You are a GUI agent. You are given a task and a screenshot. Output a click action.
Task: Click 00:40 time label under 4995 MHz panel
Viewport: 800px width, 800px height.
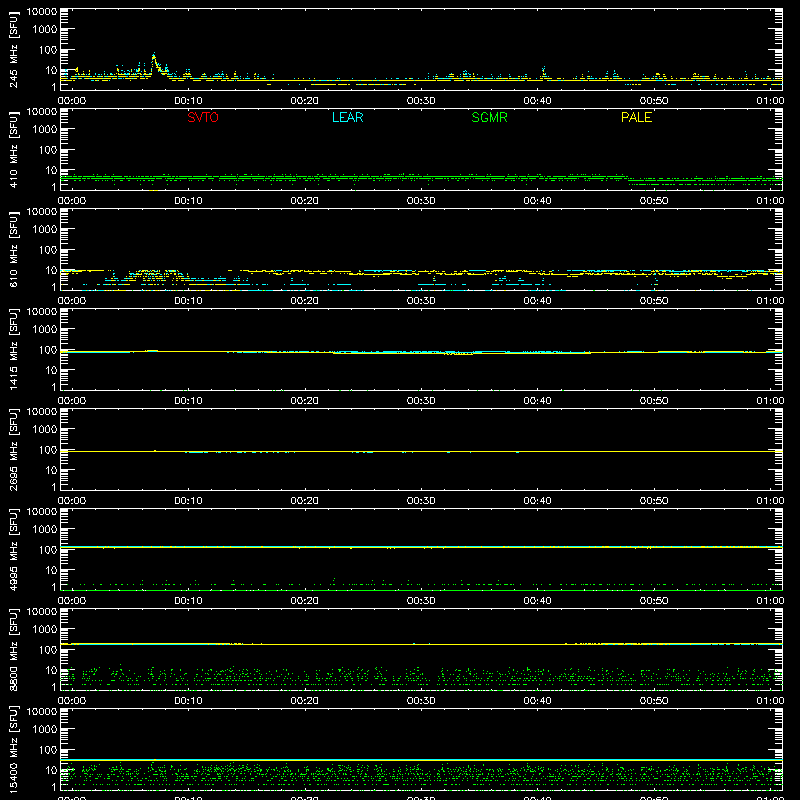point(537,601)
